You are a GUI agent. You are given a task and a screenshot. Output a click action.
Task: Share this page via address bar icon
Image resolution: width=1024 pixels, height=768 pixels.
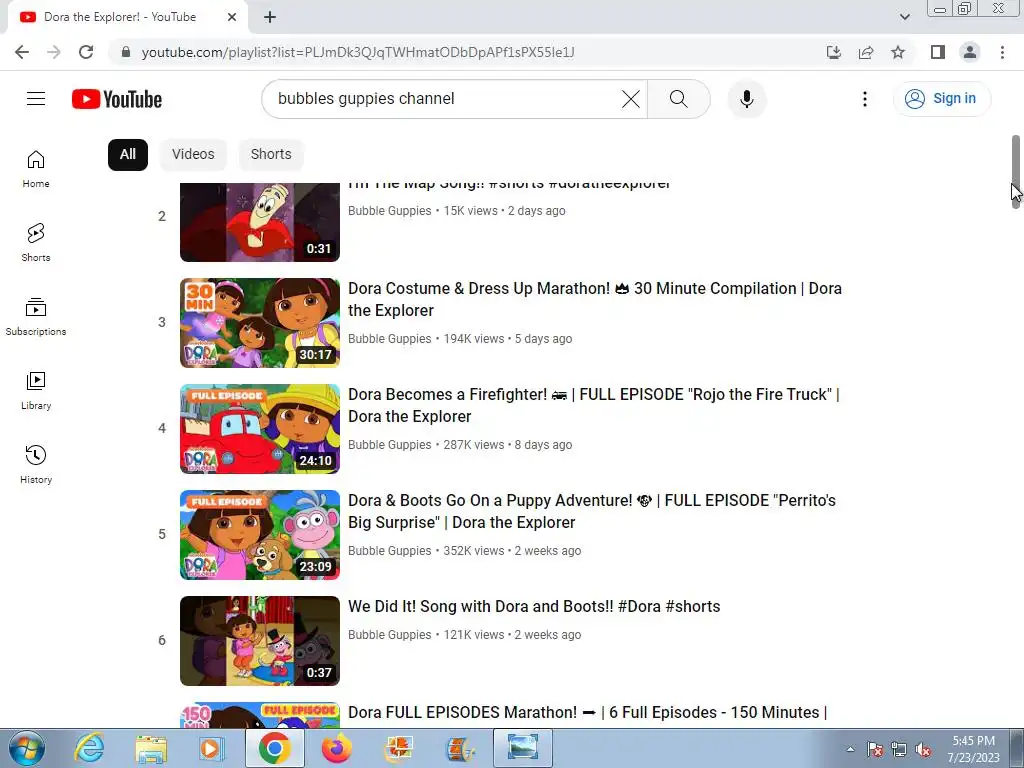click(865, 52)
